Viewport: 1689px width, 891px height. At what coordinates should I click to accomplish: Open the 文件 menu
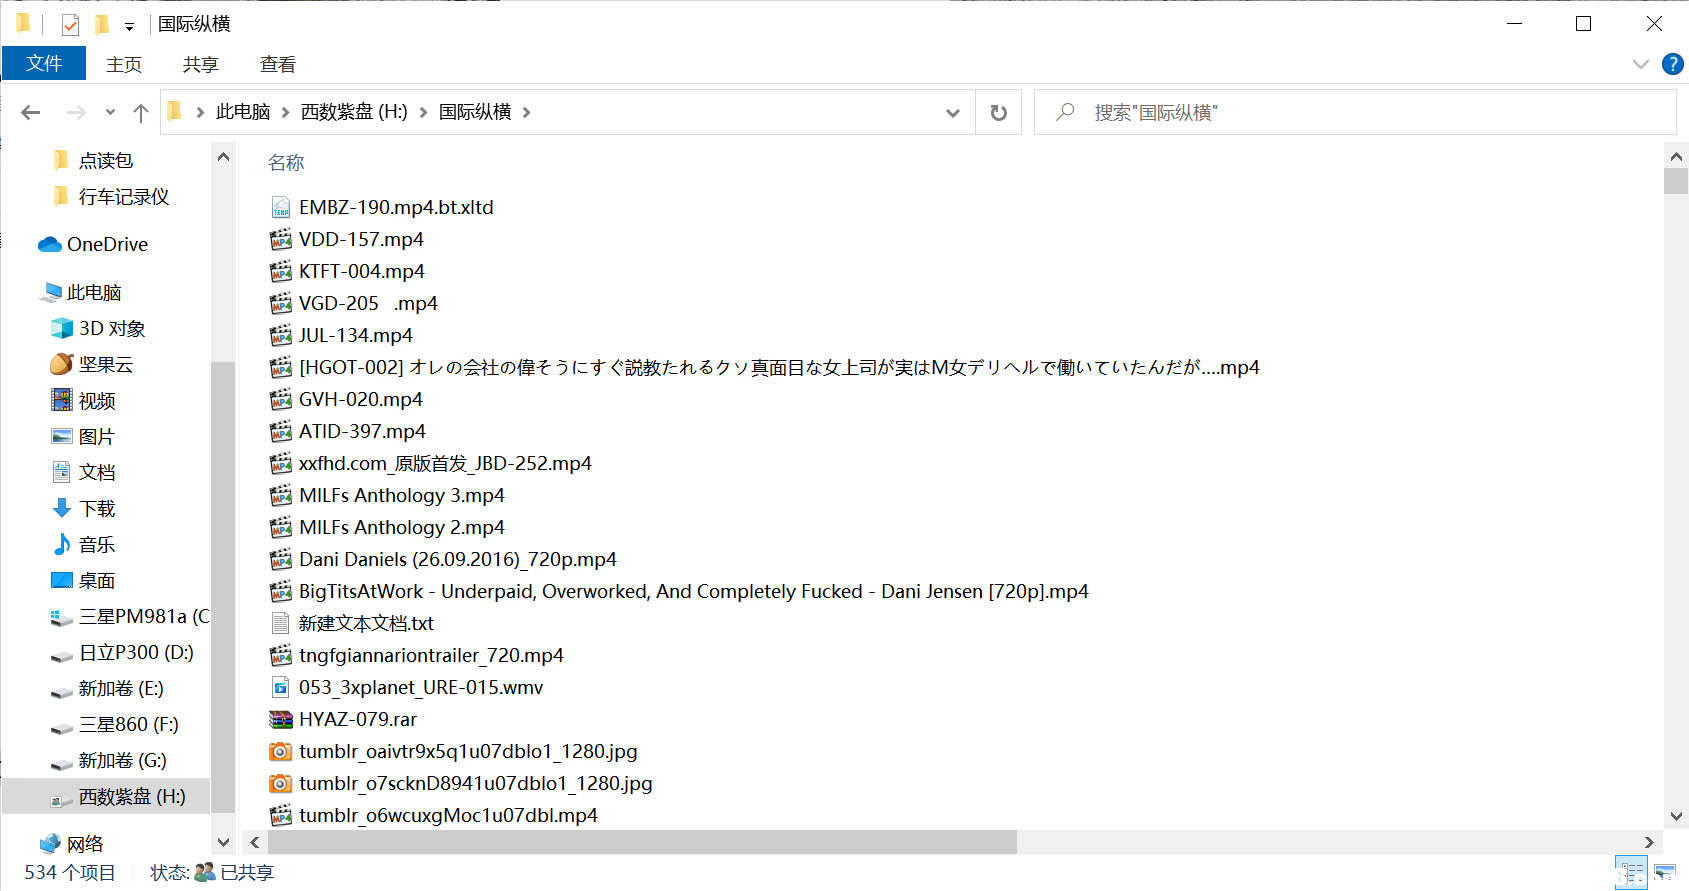pos(44,63)
